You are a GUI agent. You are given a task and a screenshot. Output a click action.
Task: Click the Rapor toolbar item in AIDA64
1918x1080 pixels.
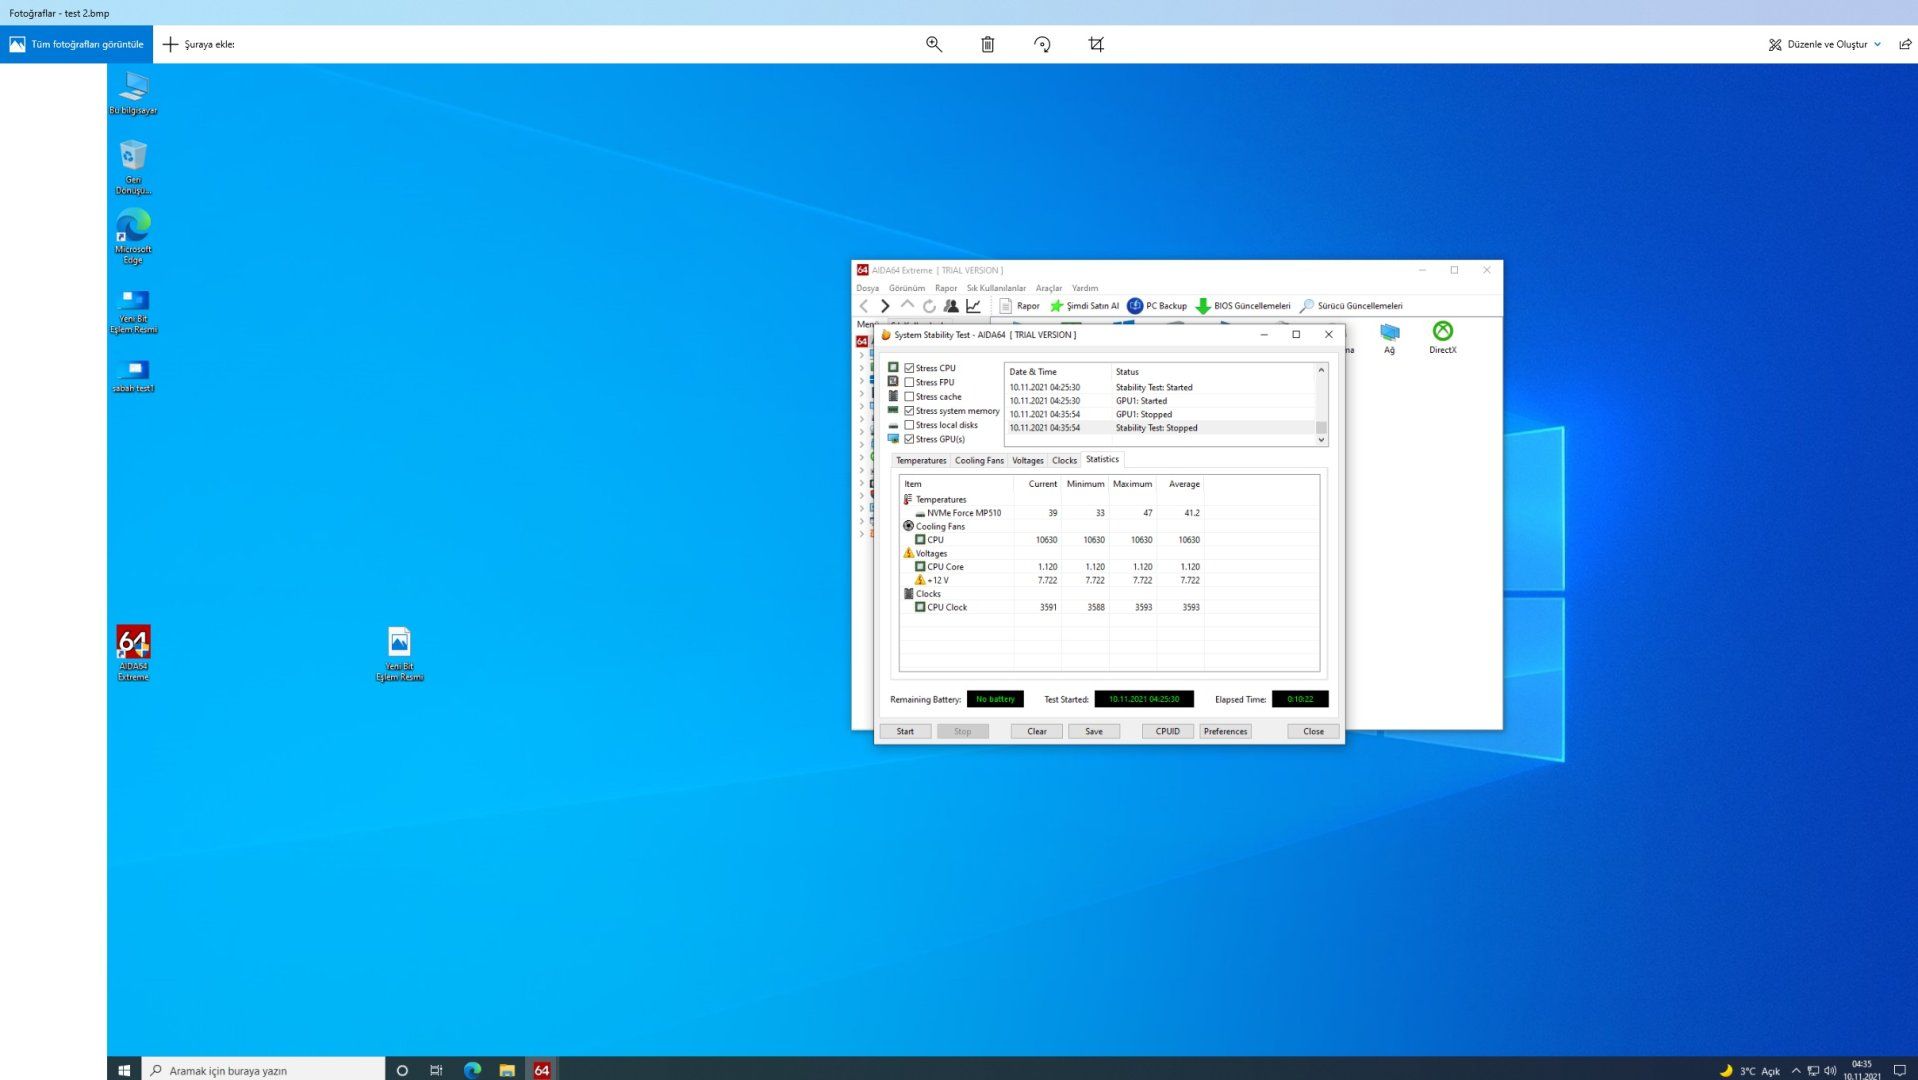(1019, 306)
